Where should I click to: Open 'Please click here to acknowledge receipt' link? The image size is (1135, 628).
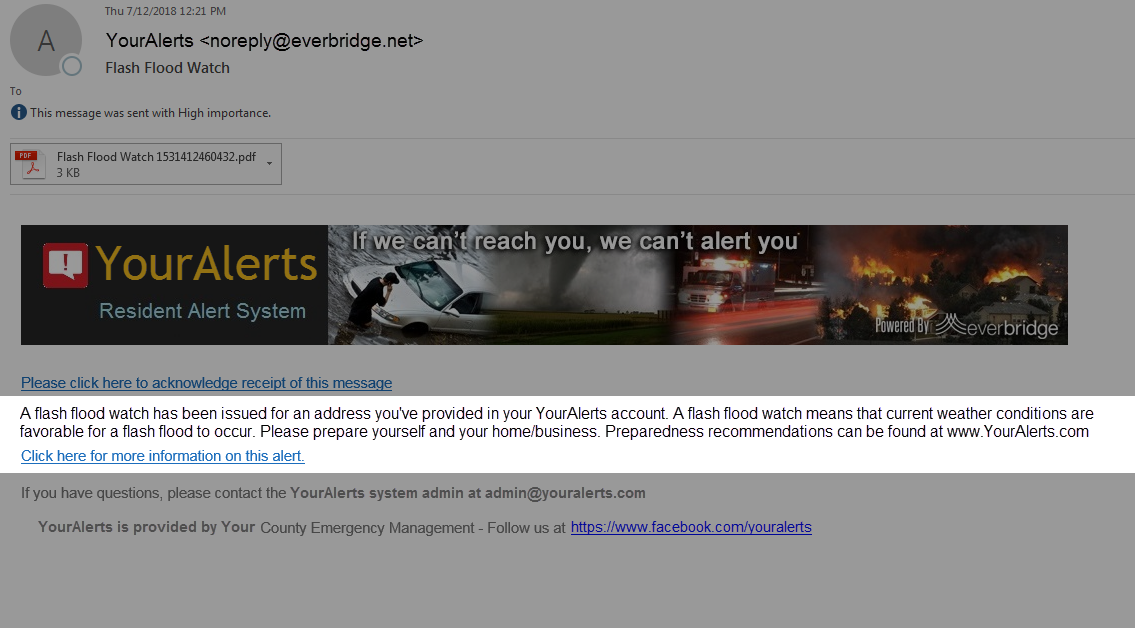pyautogui.click(x=206, y=383)
